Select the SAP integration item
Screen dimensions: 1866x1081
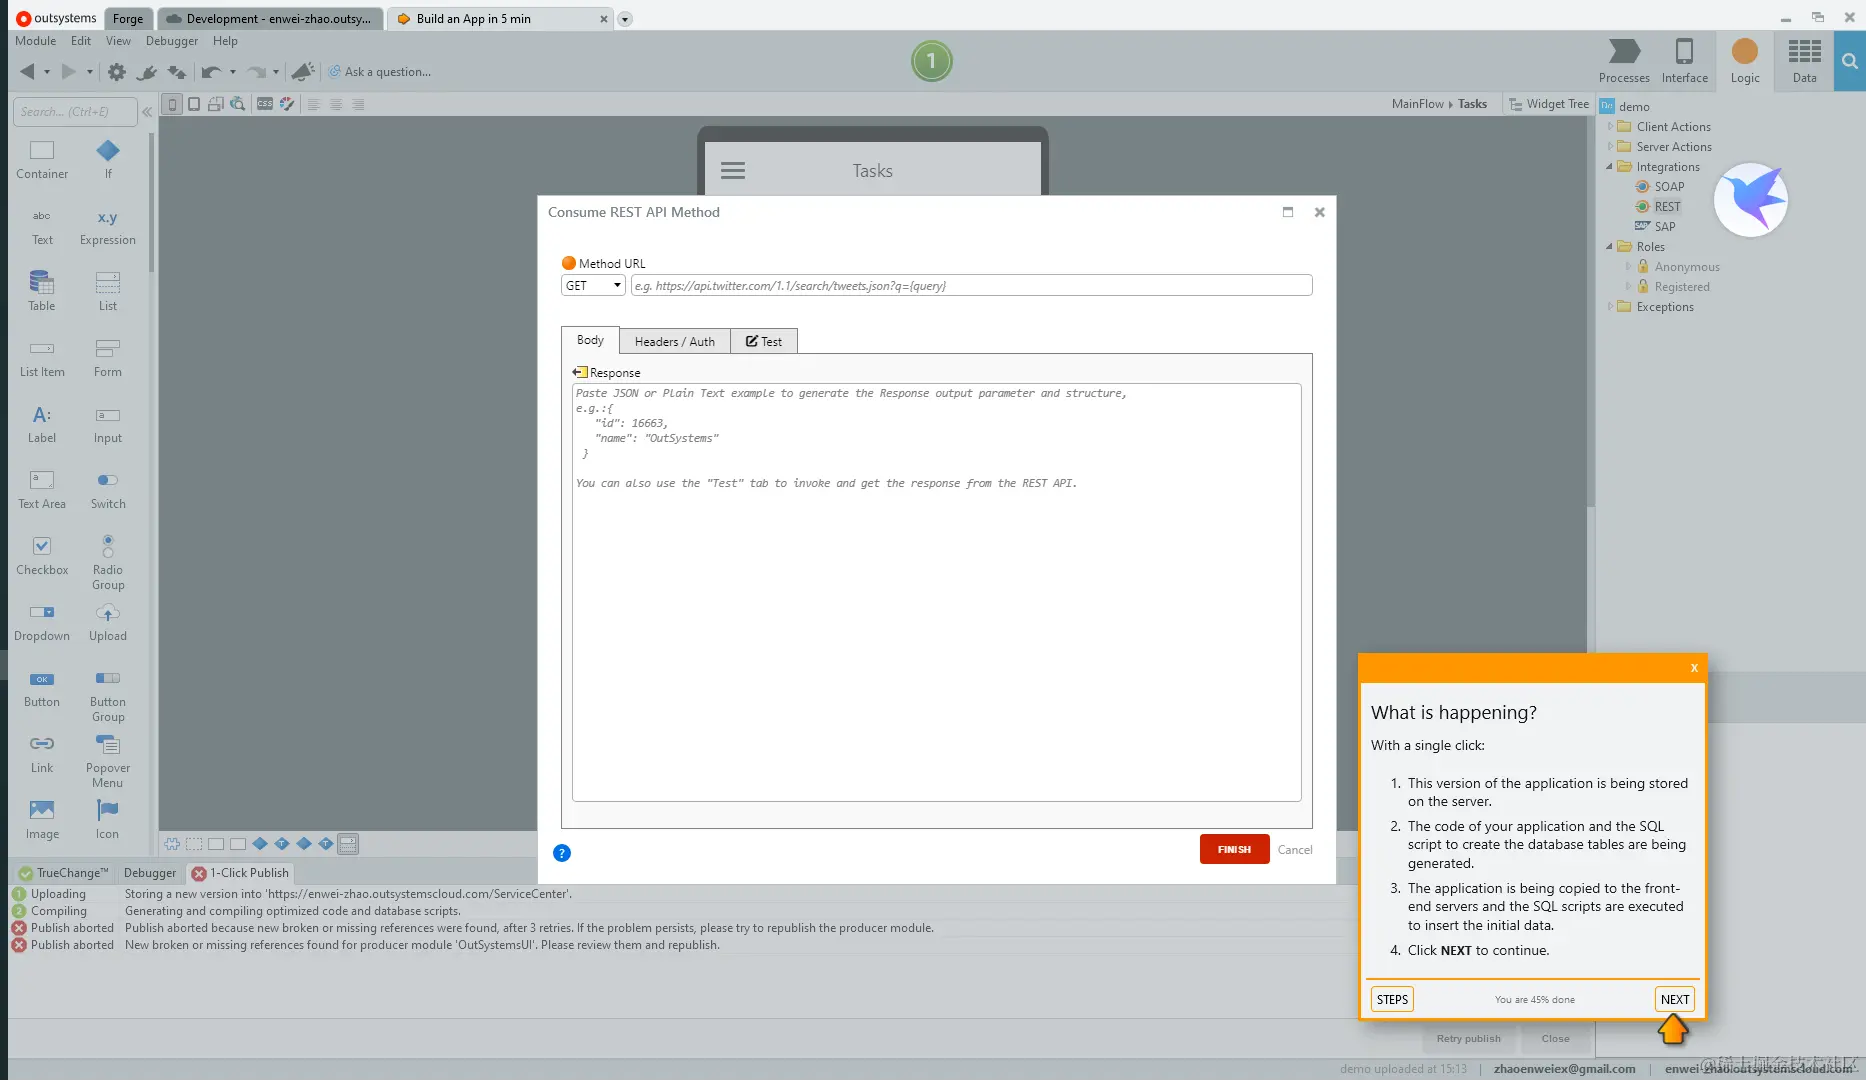pos(1655,227)
